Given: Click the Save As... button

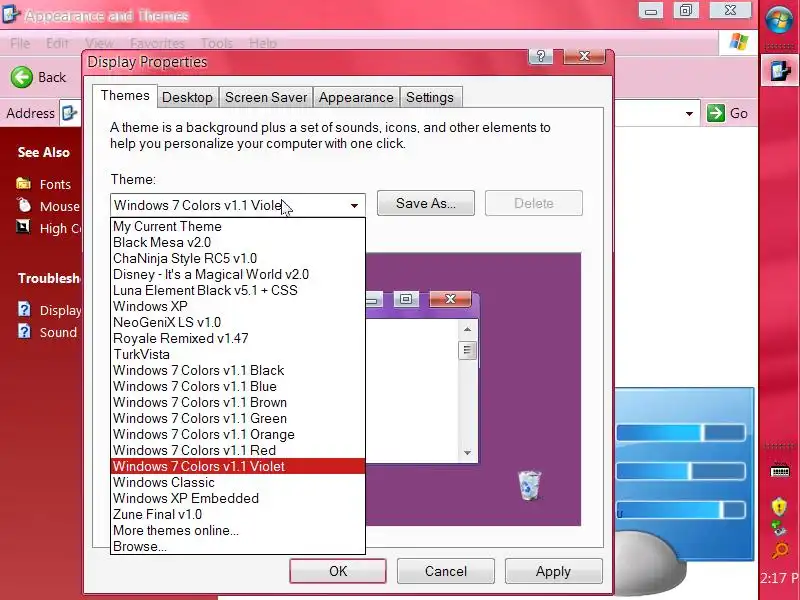Looking at the screenshot, I should (426, 203).
